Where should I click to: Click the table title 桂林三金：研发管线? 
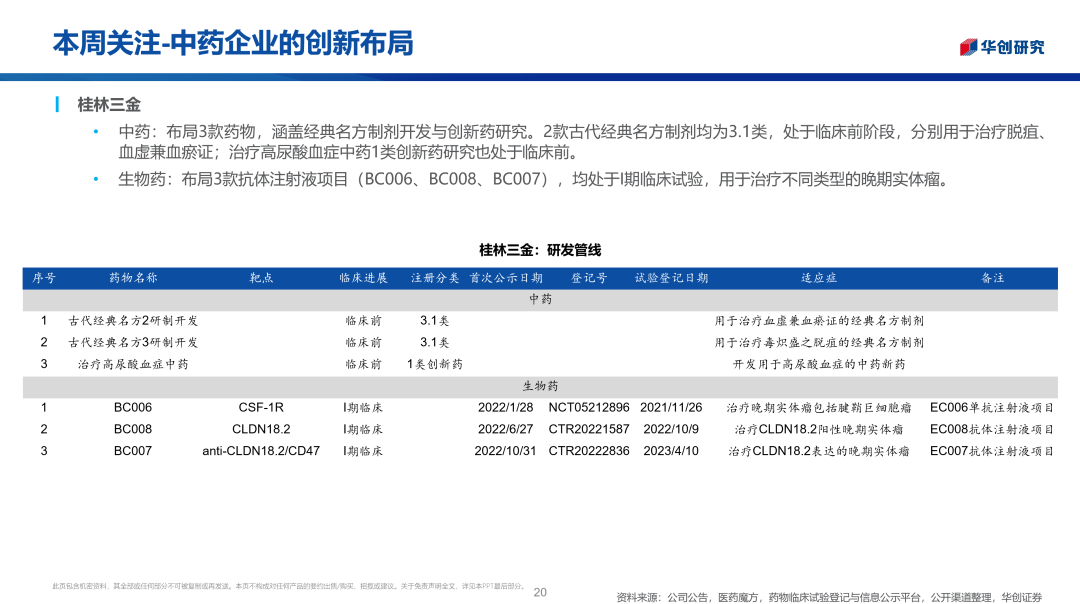pos(540,250)
